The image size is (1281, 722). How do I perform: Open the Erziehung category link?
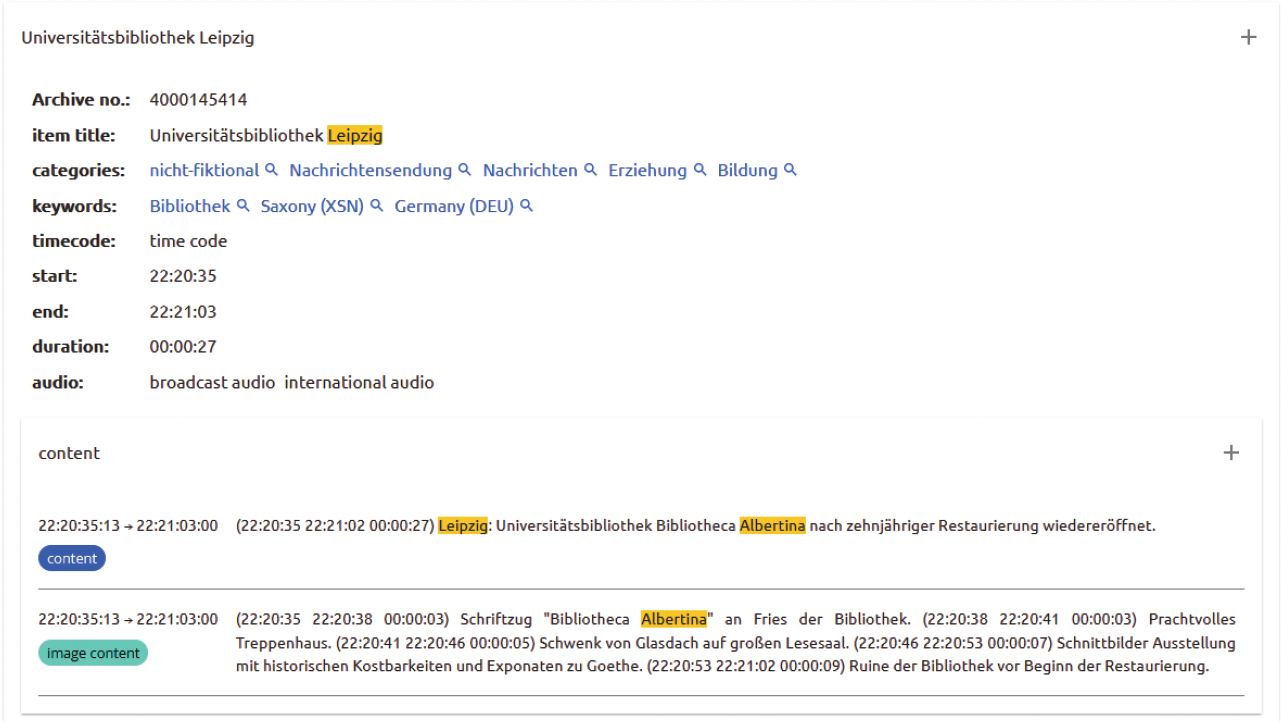click(648, 170)
